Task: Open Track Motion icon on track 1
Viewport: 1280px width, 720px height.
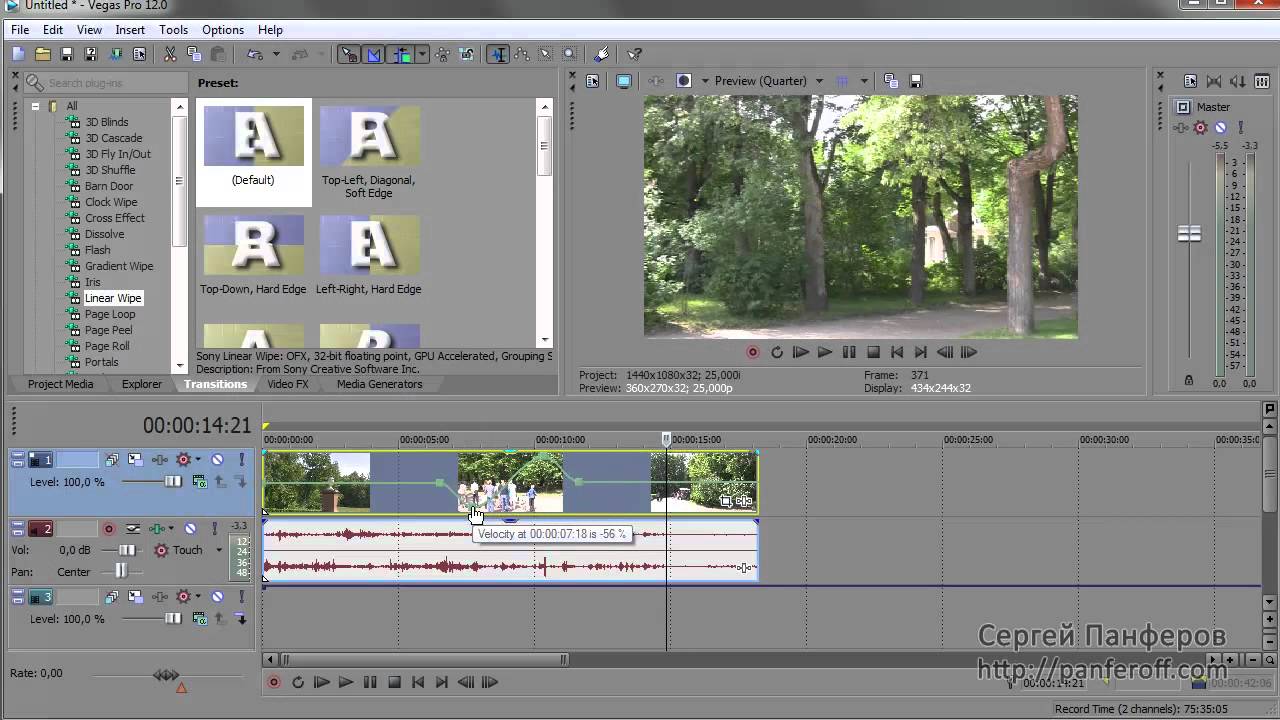Action: (136, 460)
